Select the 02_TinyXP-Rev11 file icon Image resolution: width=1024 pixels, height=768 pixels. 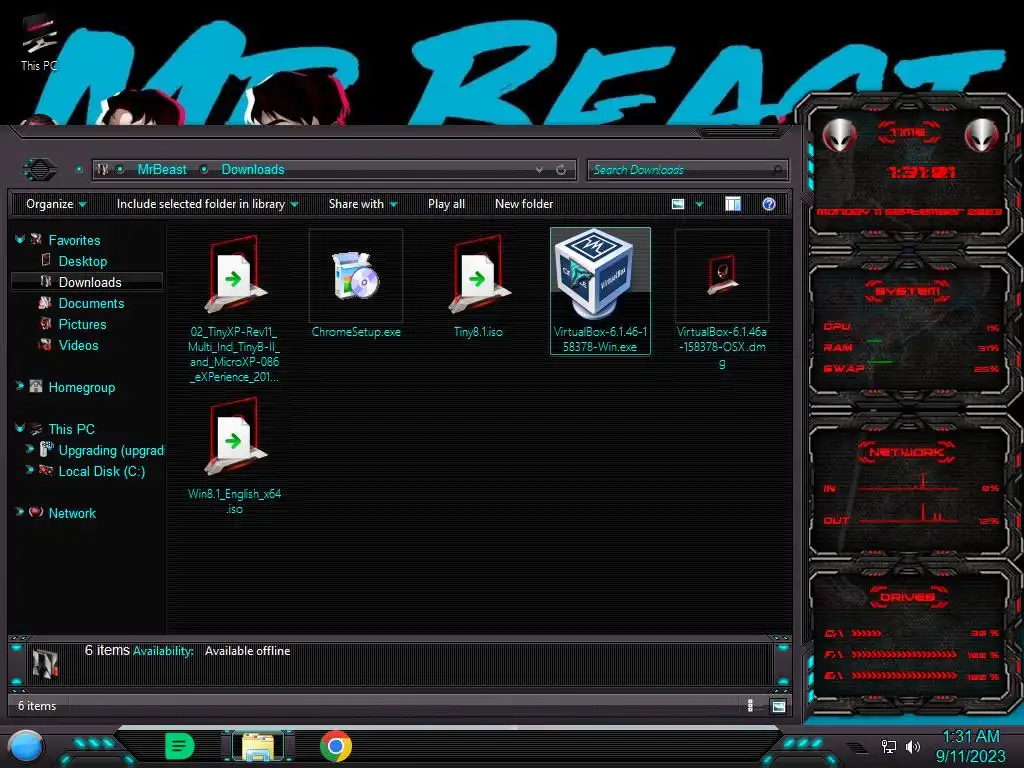click(x=234, y=274)
